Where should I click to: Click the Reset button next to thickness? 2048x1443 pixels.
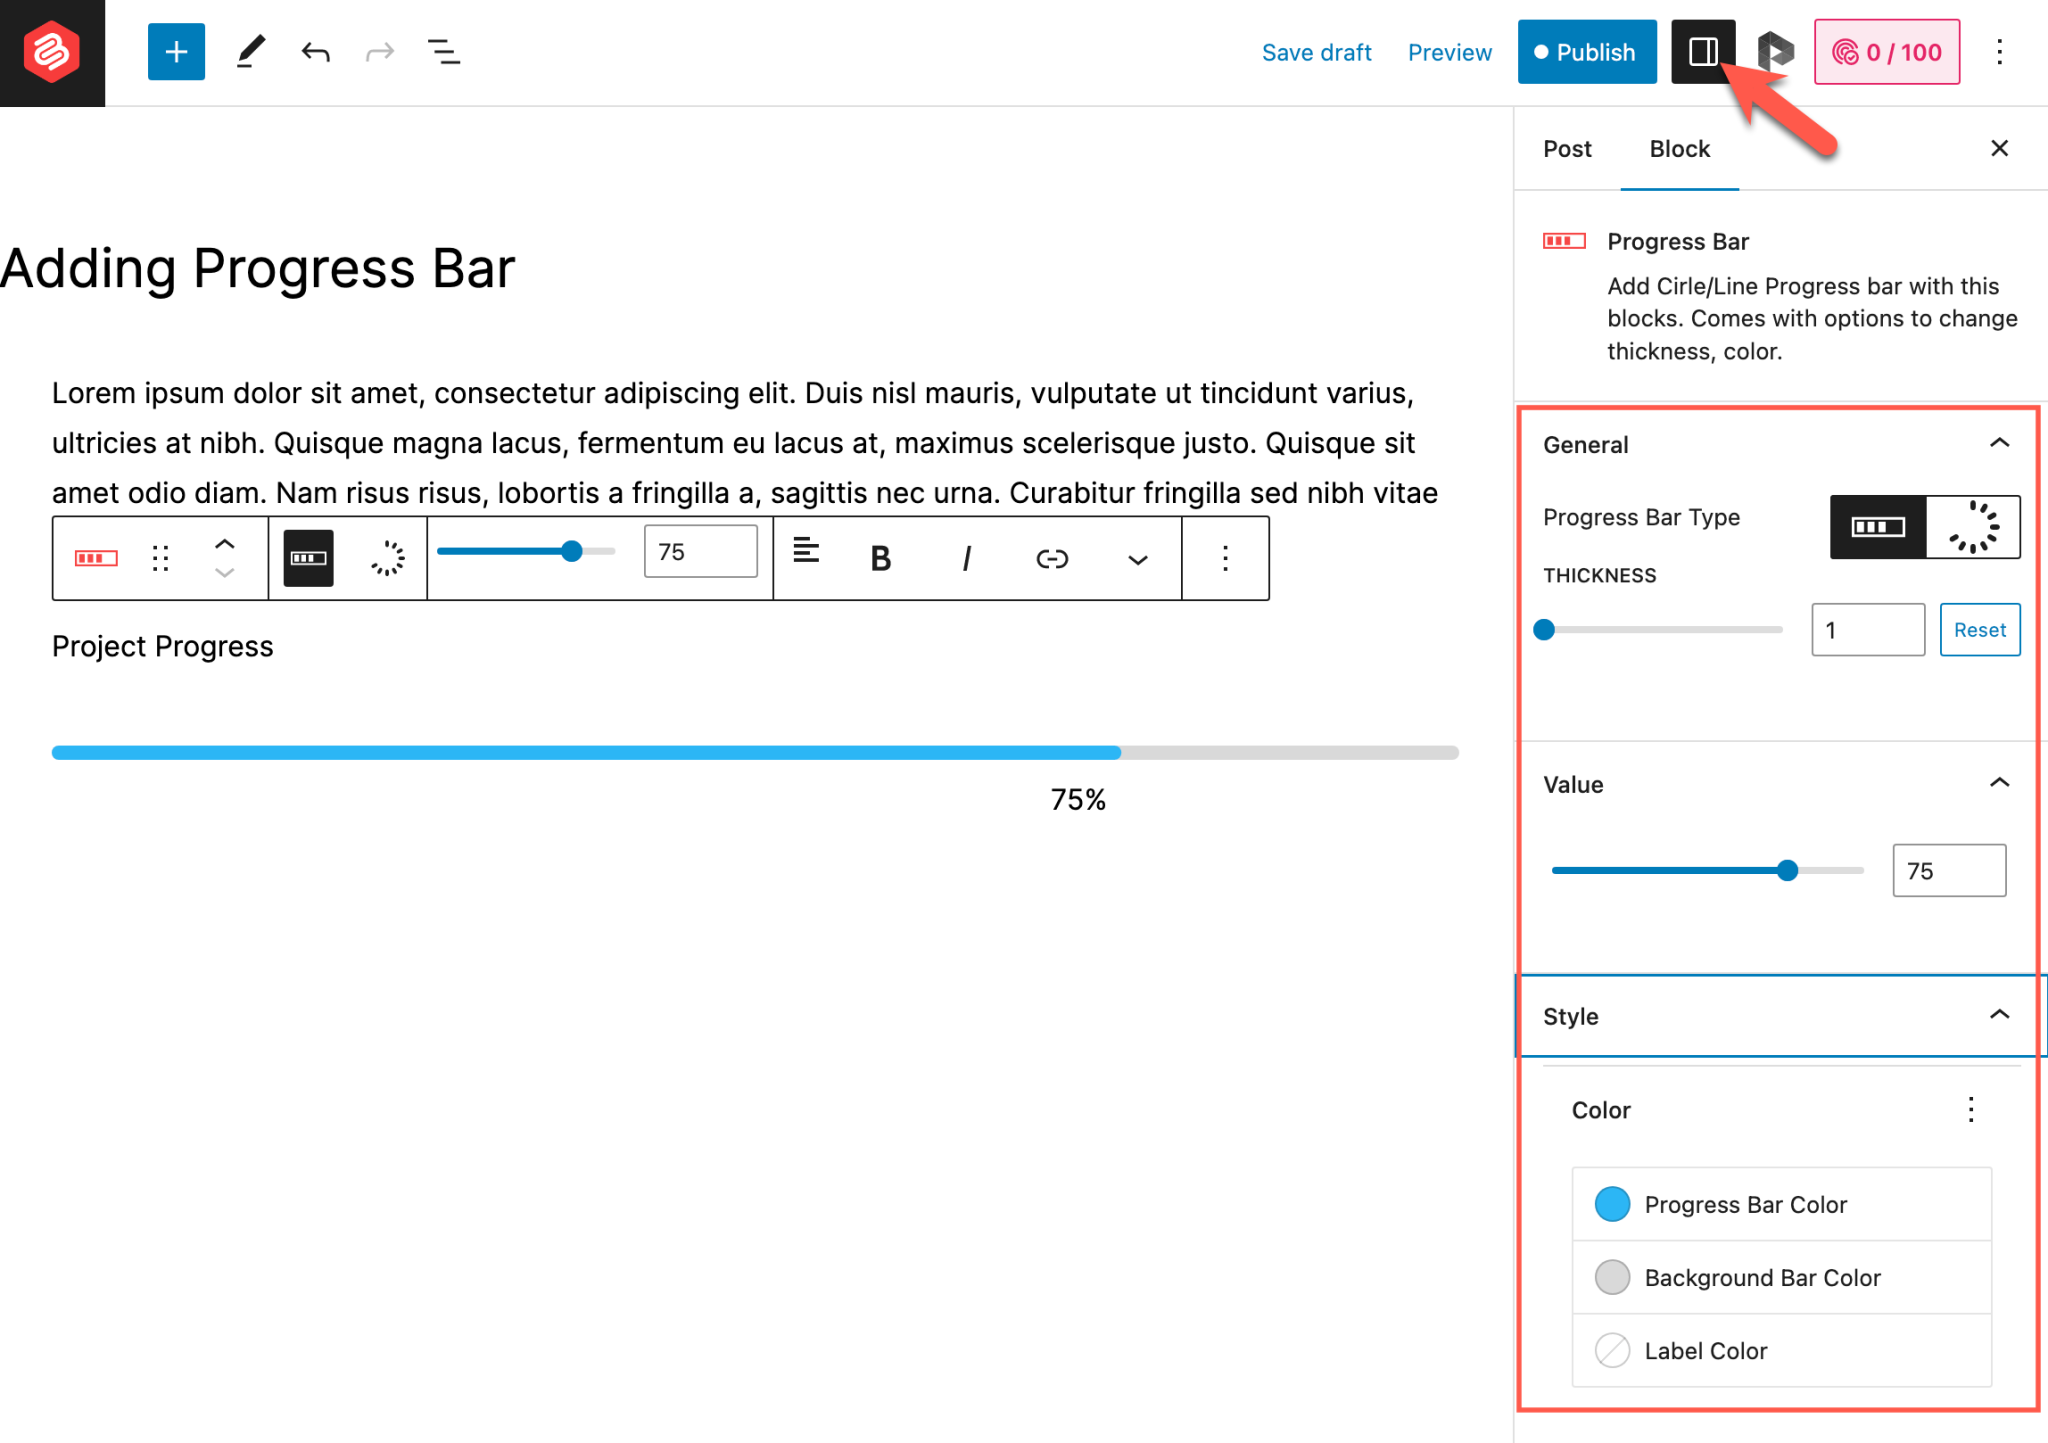[1979, 629]
